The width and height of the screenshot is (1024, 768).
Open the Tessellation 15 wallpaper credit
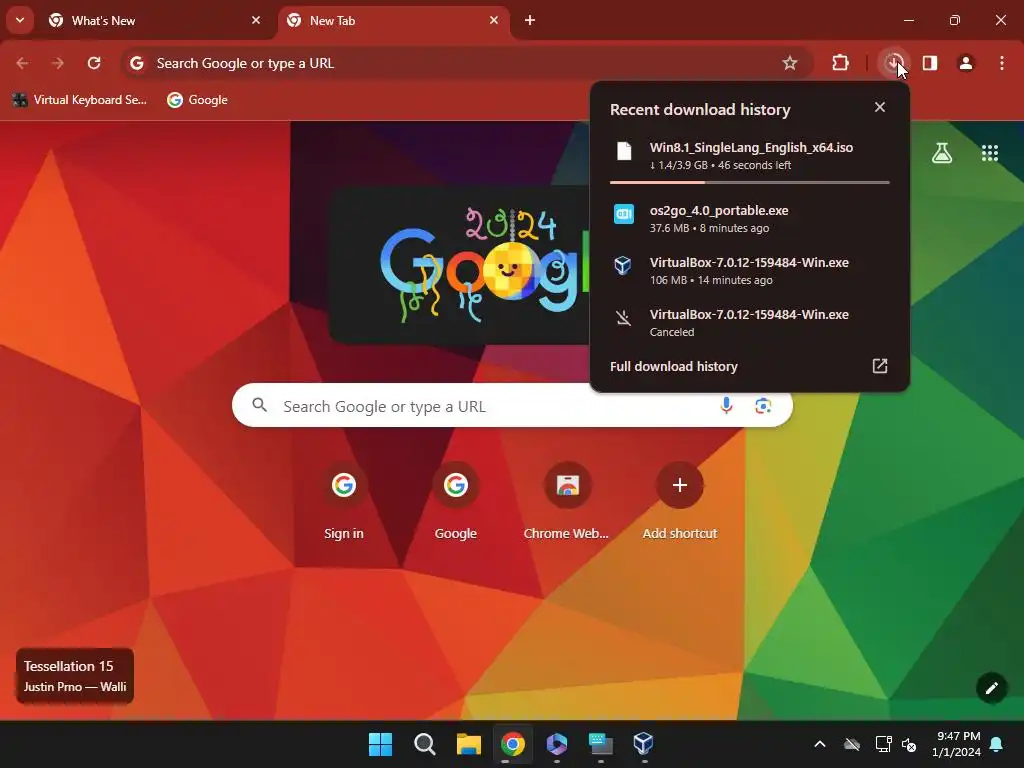pos(74,676)
